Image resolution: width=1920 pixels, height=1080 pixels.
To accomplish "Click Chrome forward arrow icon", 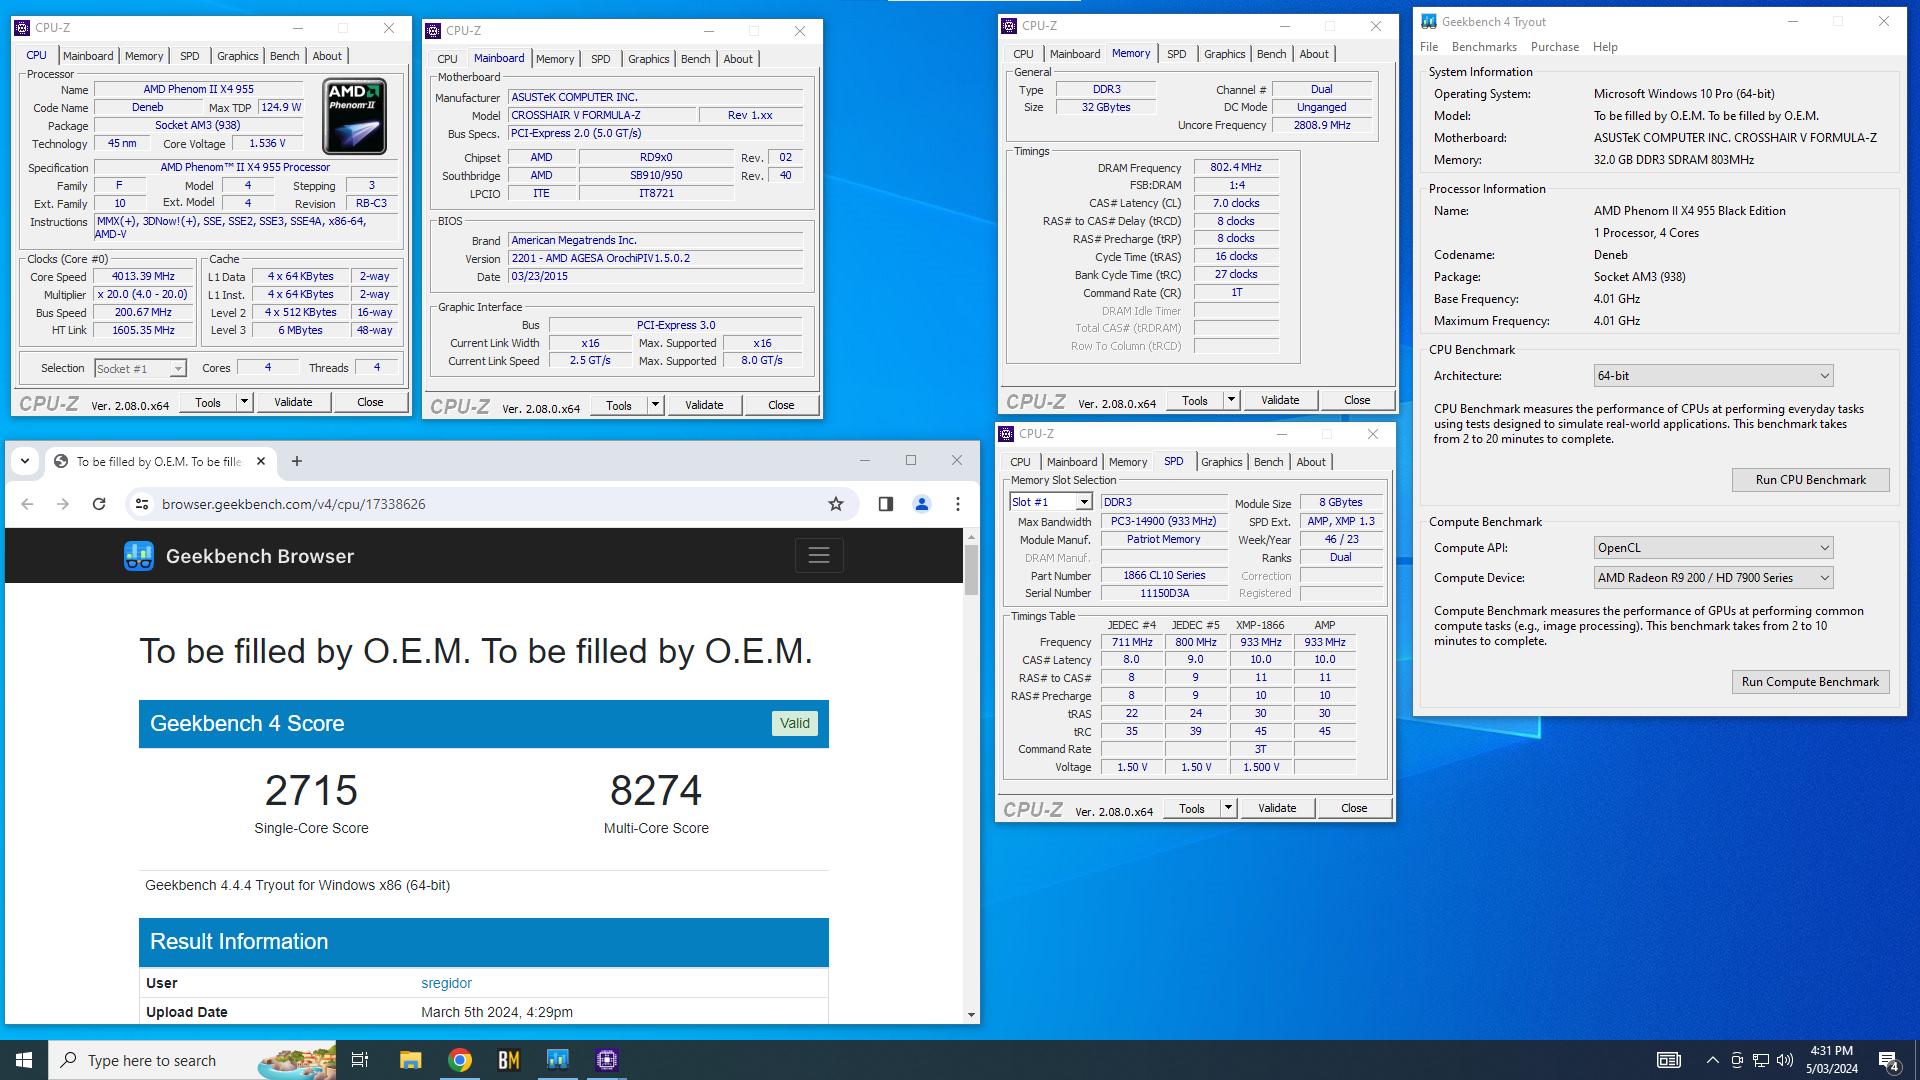I will tap(63, 504).
